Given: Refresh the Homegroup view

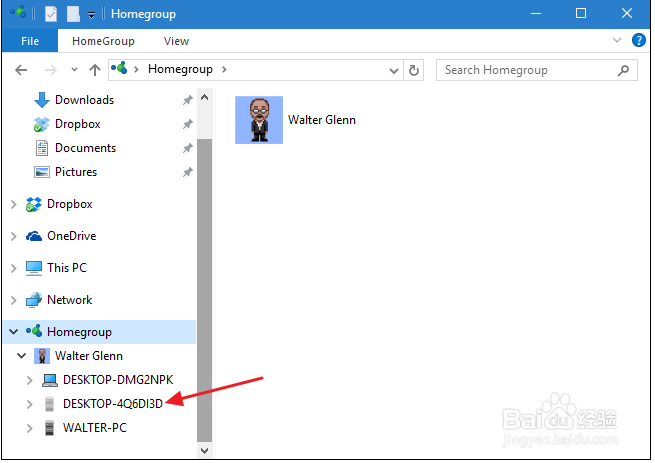Looking at the screenshot, I should pos(414,70).
